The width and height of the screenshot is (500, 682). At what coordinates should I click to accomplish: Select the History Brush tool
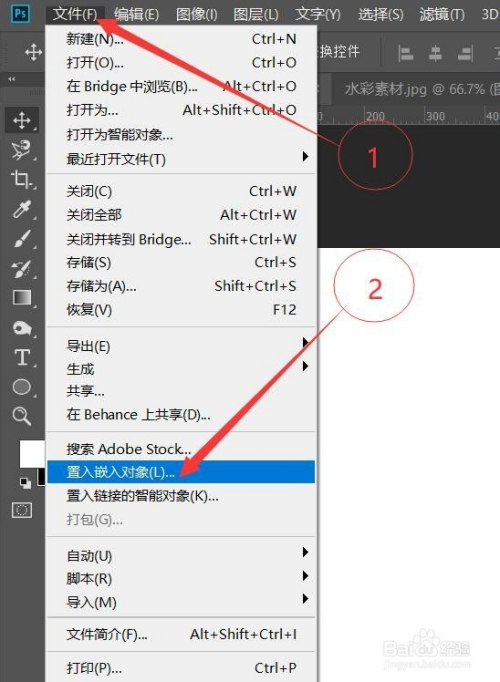pyautogui.click(x=21, y=269)
